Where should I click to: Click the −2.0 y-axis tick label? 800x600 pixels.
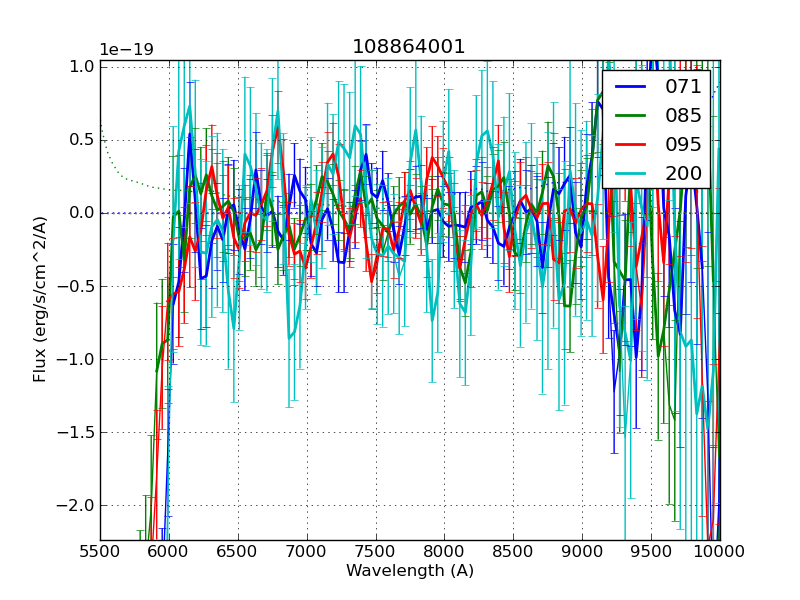[76, 506]
